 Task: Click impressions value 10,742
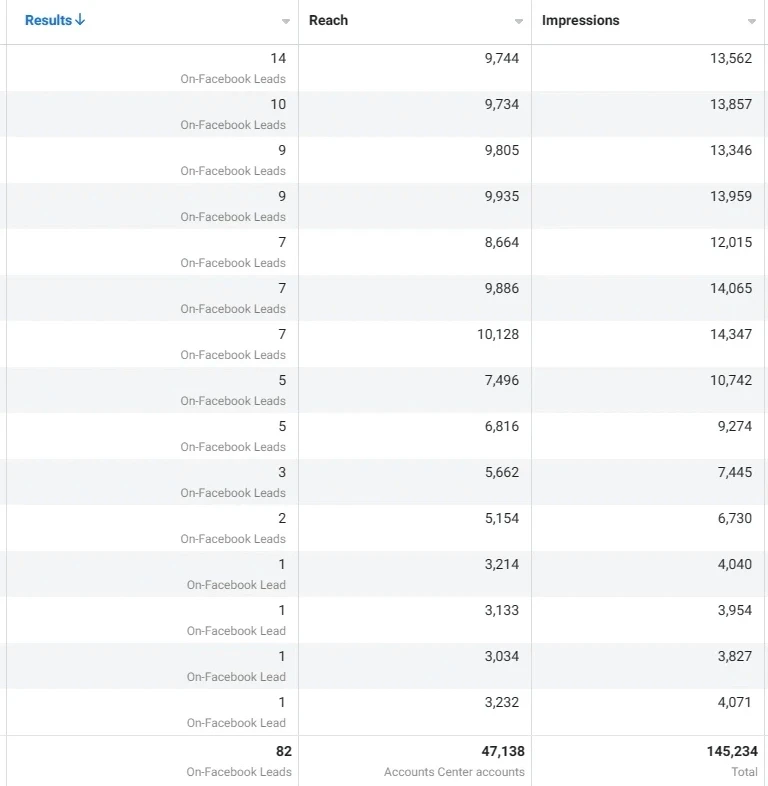731,380
